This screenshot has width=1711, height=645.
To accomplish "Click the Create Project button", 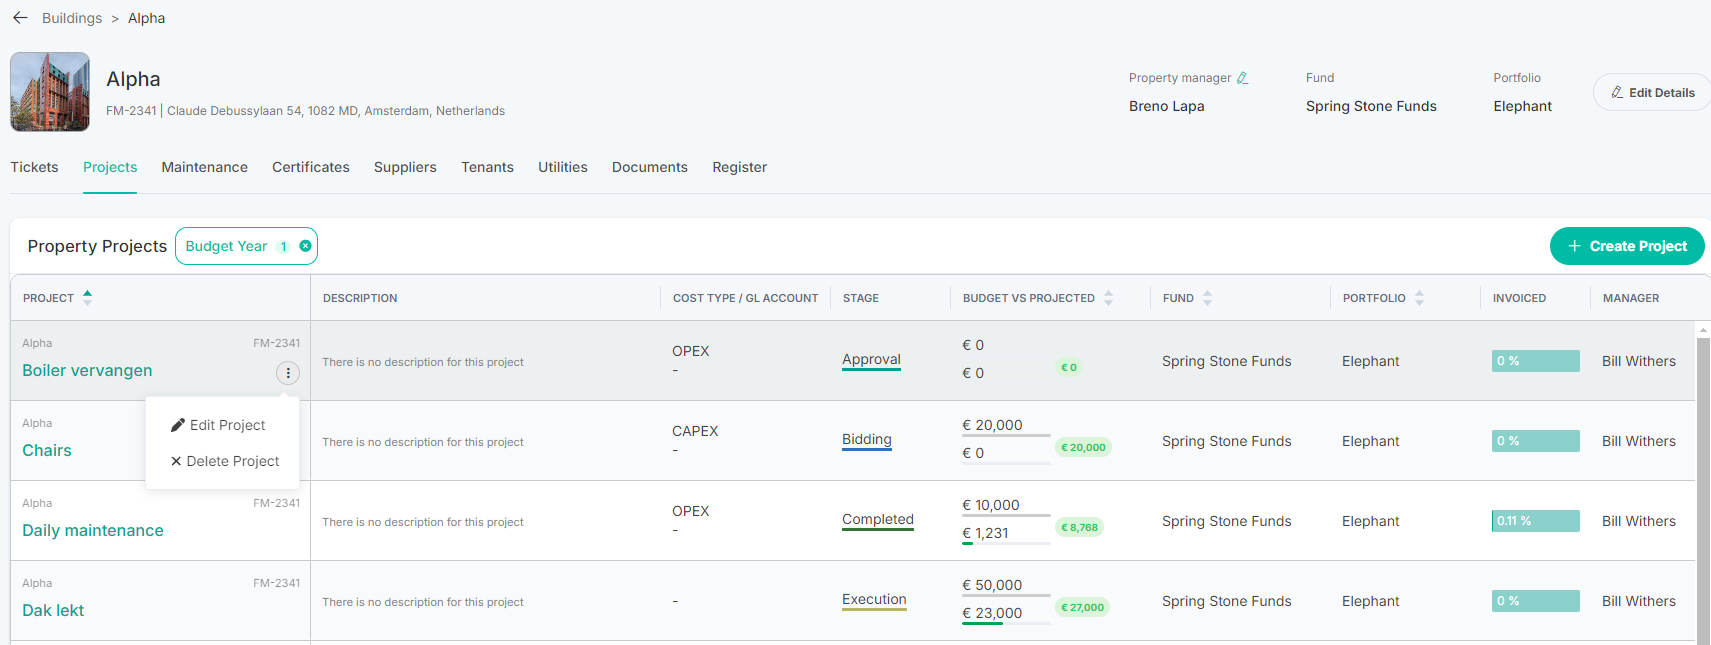I will 1627,246.
